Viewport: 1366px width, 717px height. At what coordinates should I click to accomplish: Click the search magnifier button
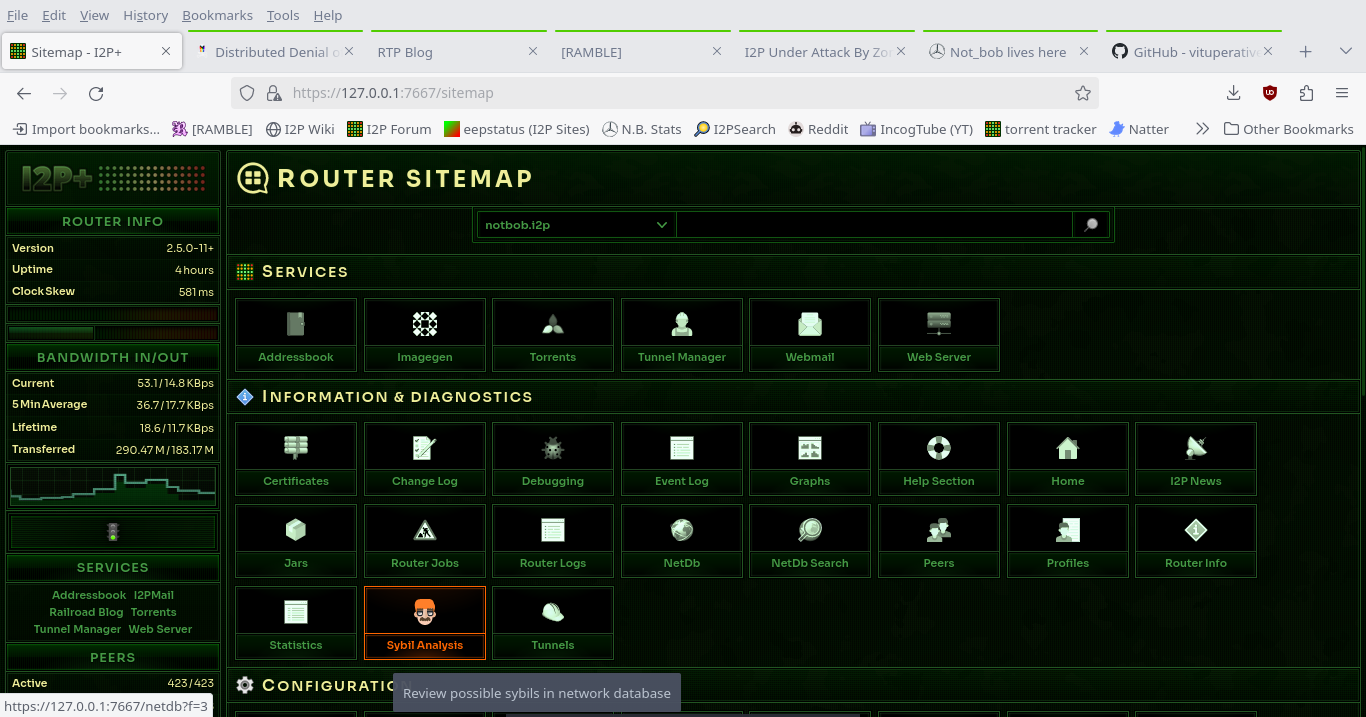(1091, 225)
